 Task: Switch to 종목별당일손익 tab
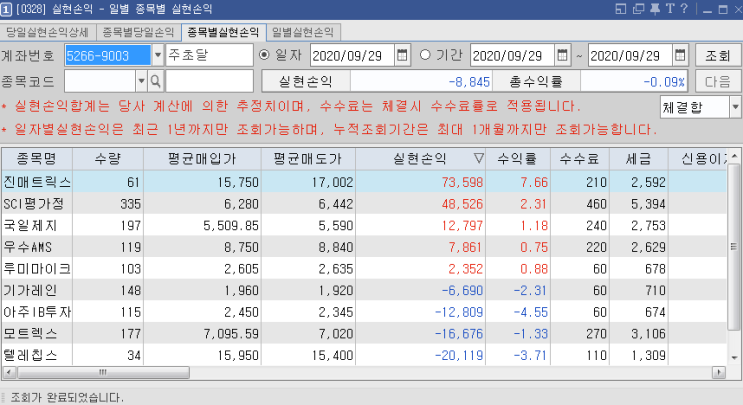(138, 32)
